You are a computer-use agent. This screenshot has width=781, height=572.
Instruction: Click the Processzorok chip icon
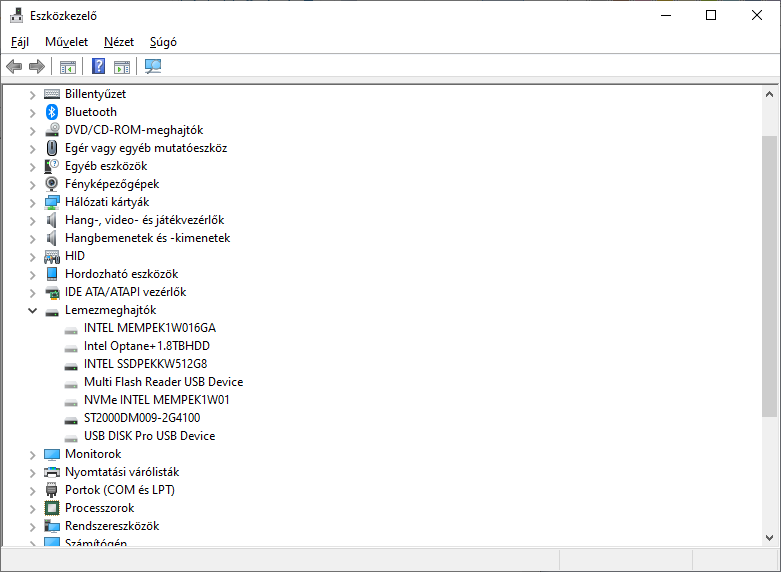52,508
